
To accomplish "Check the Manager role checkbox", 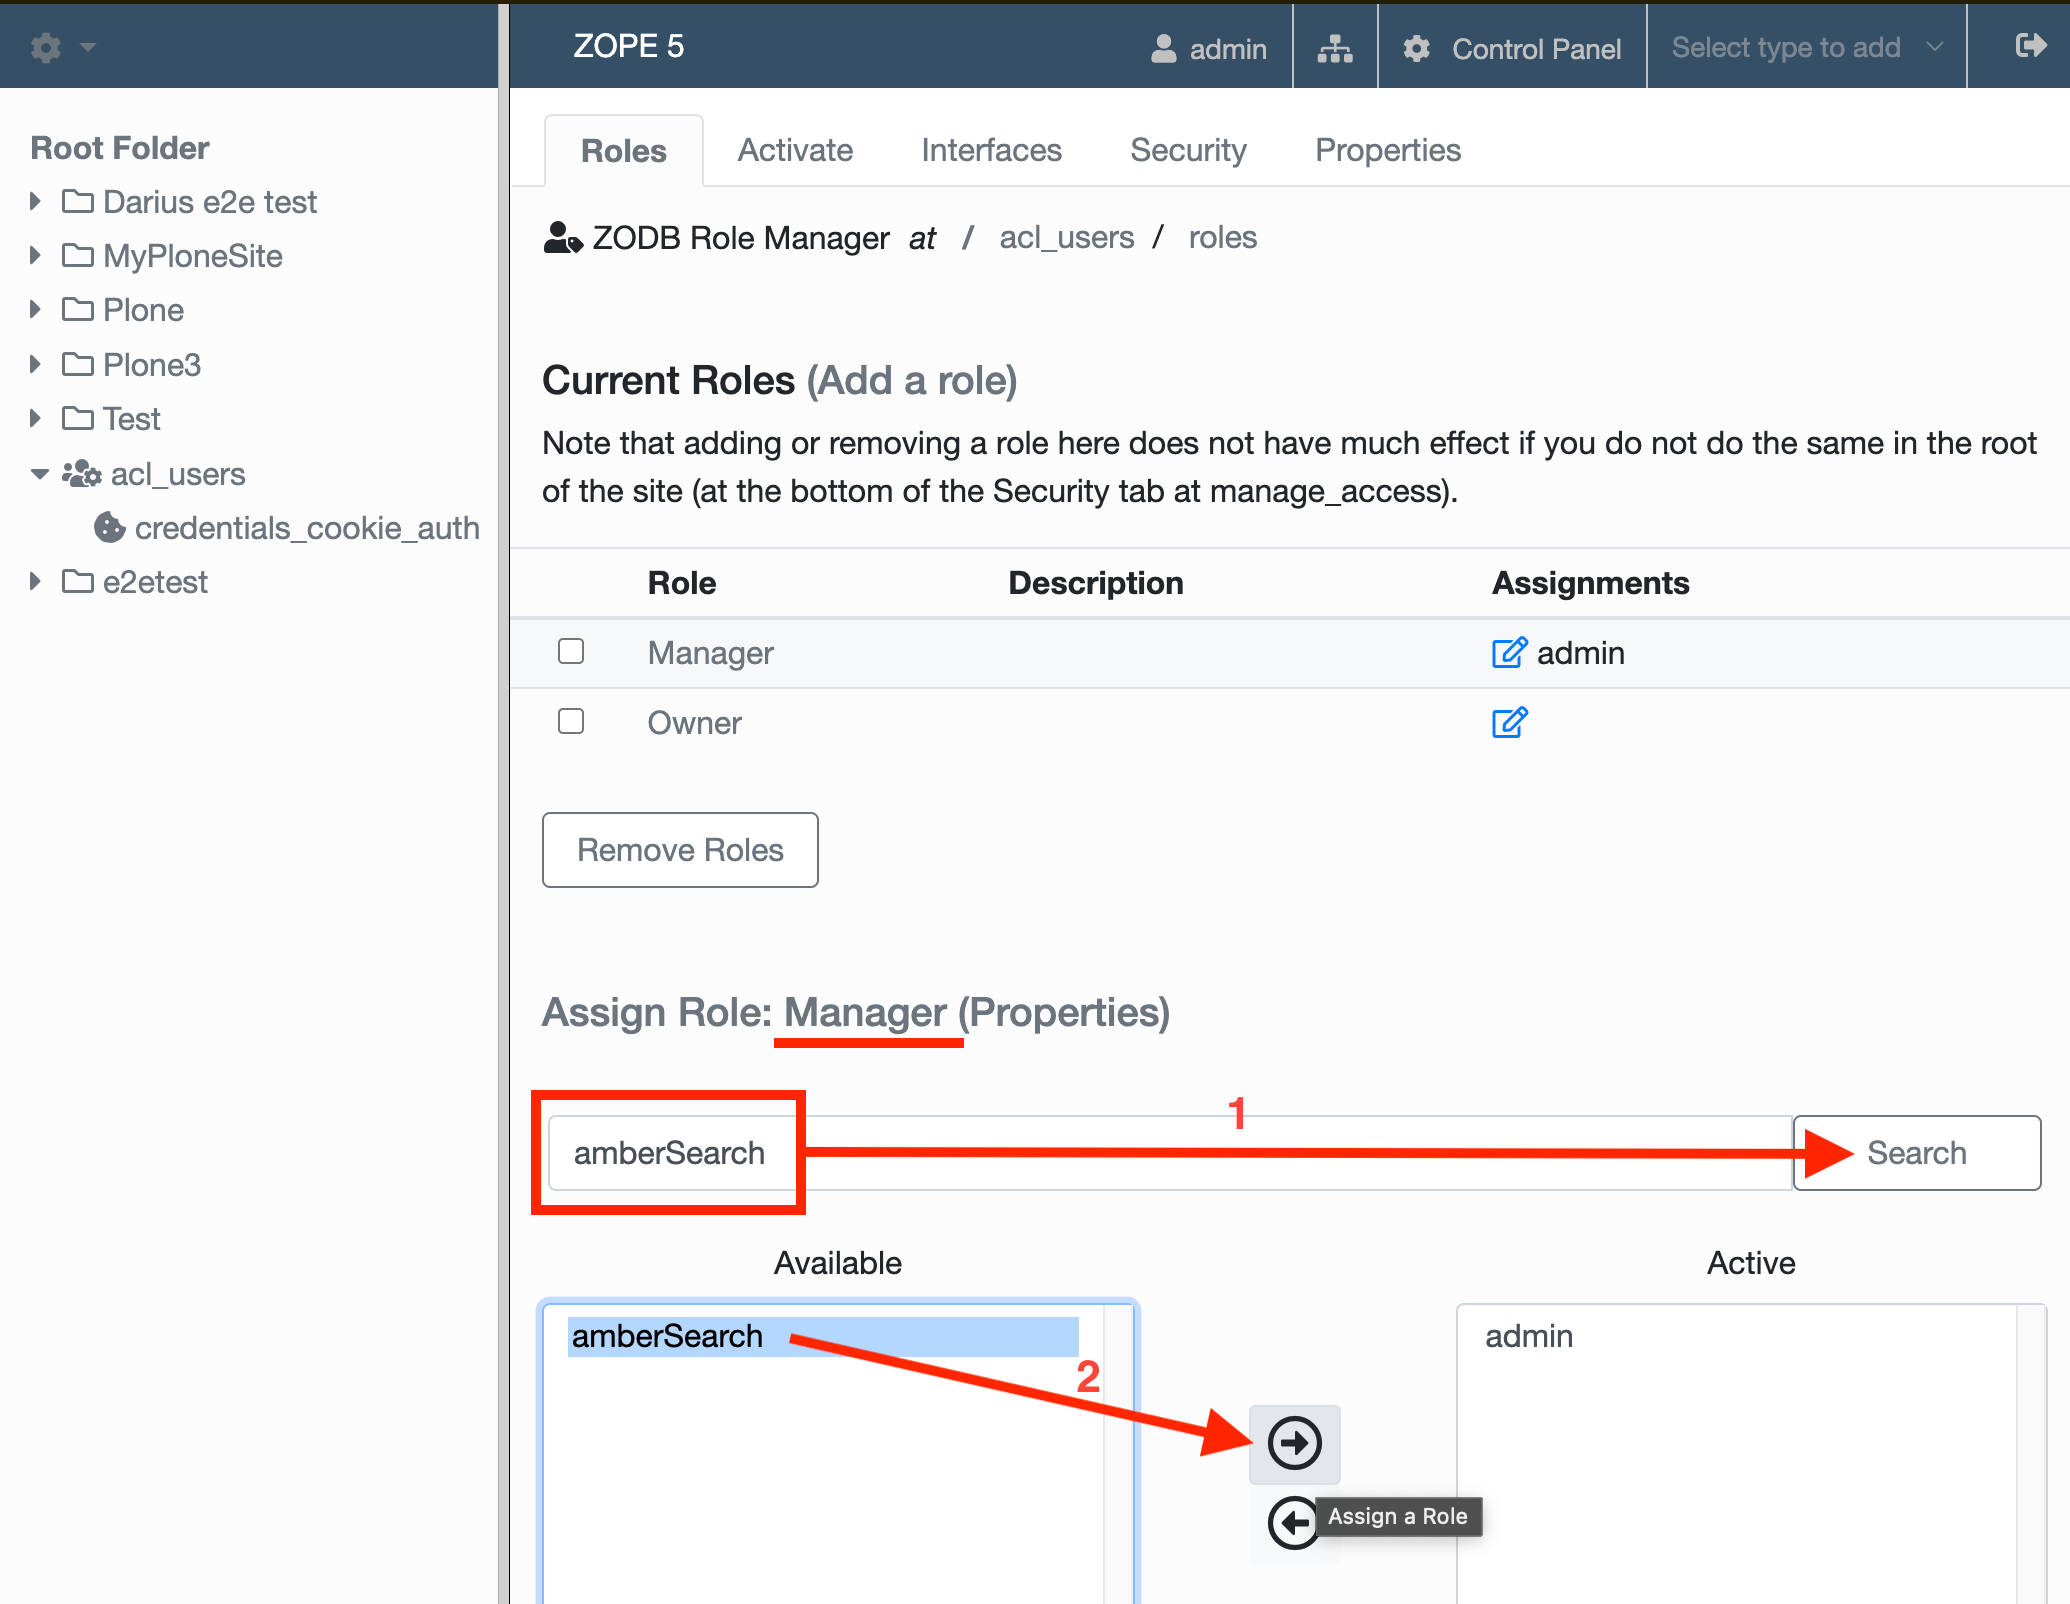I will (571, 651).
